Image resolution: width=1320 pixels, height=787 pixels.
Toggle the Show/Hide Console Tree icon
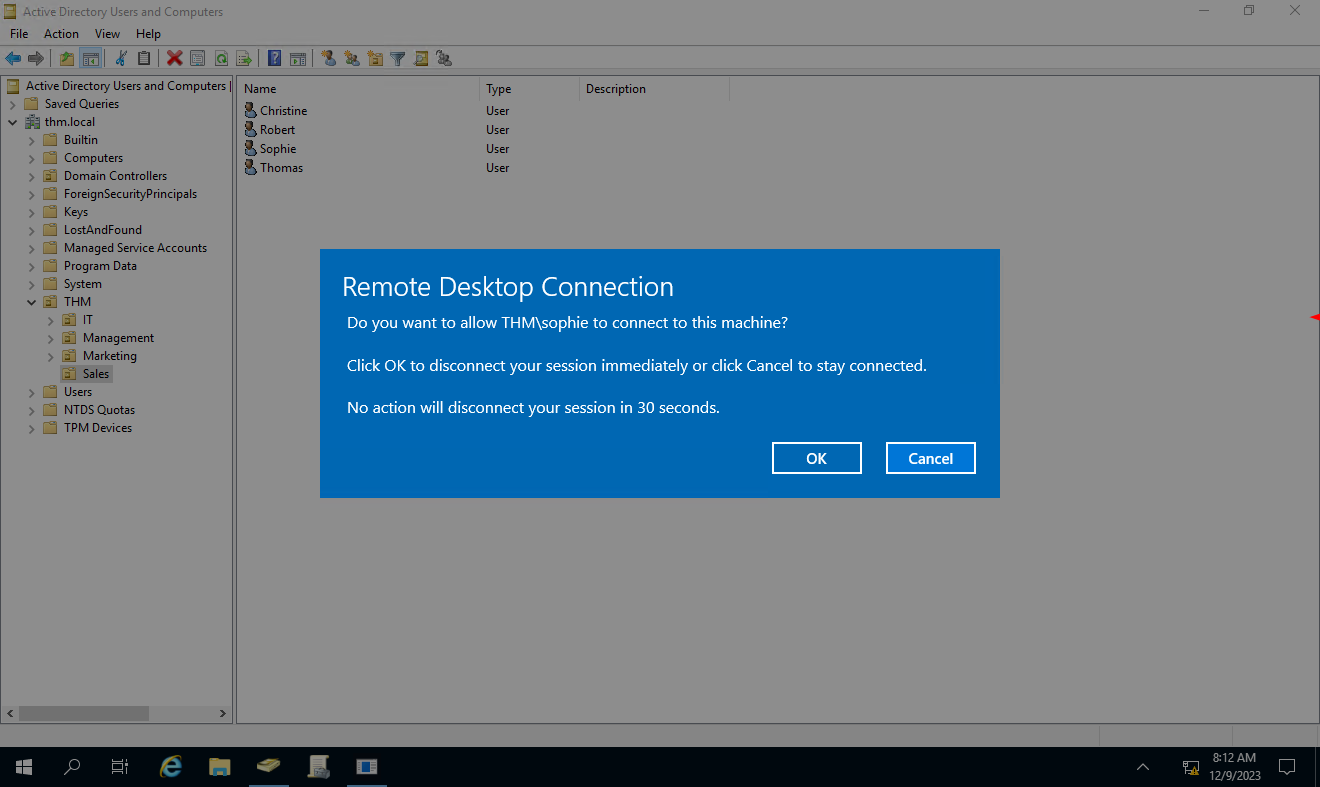[x=90, y=59]
